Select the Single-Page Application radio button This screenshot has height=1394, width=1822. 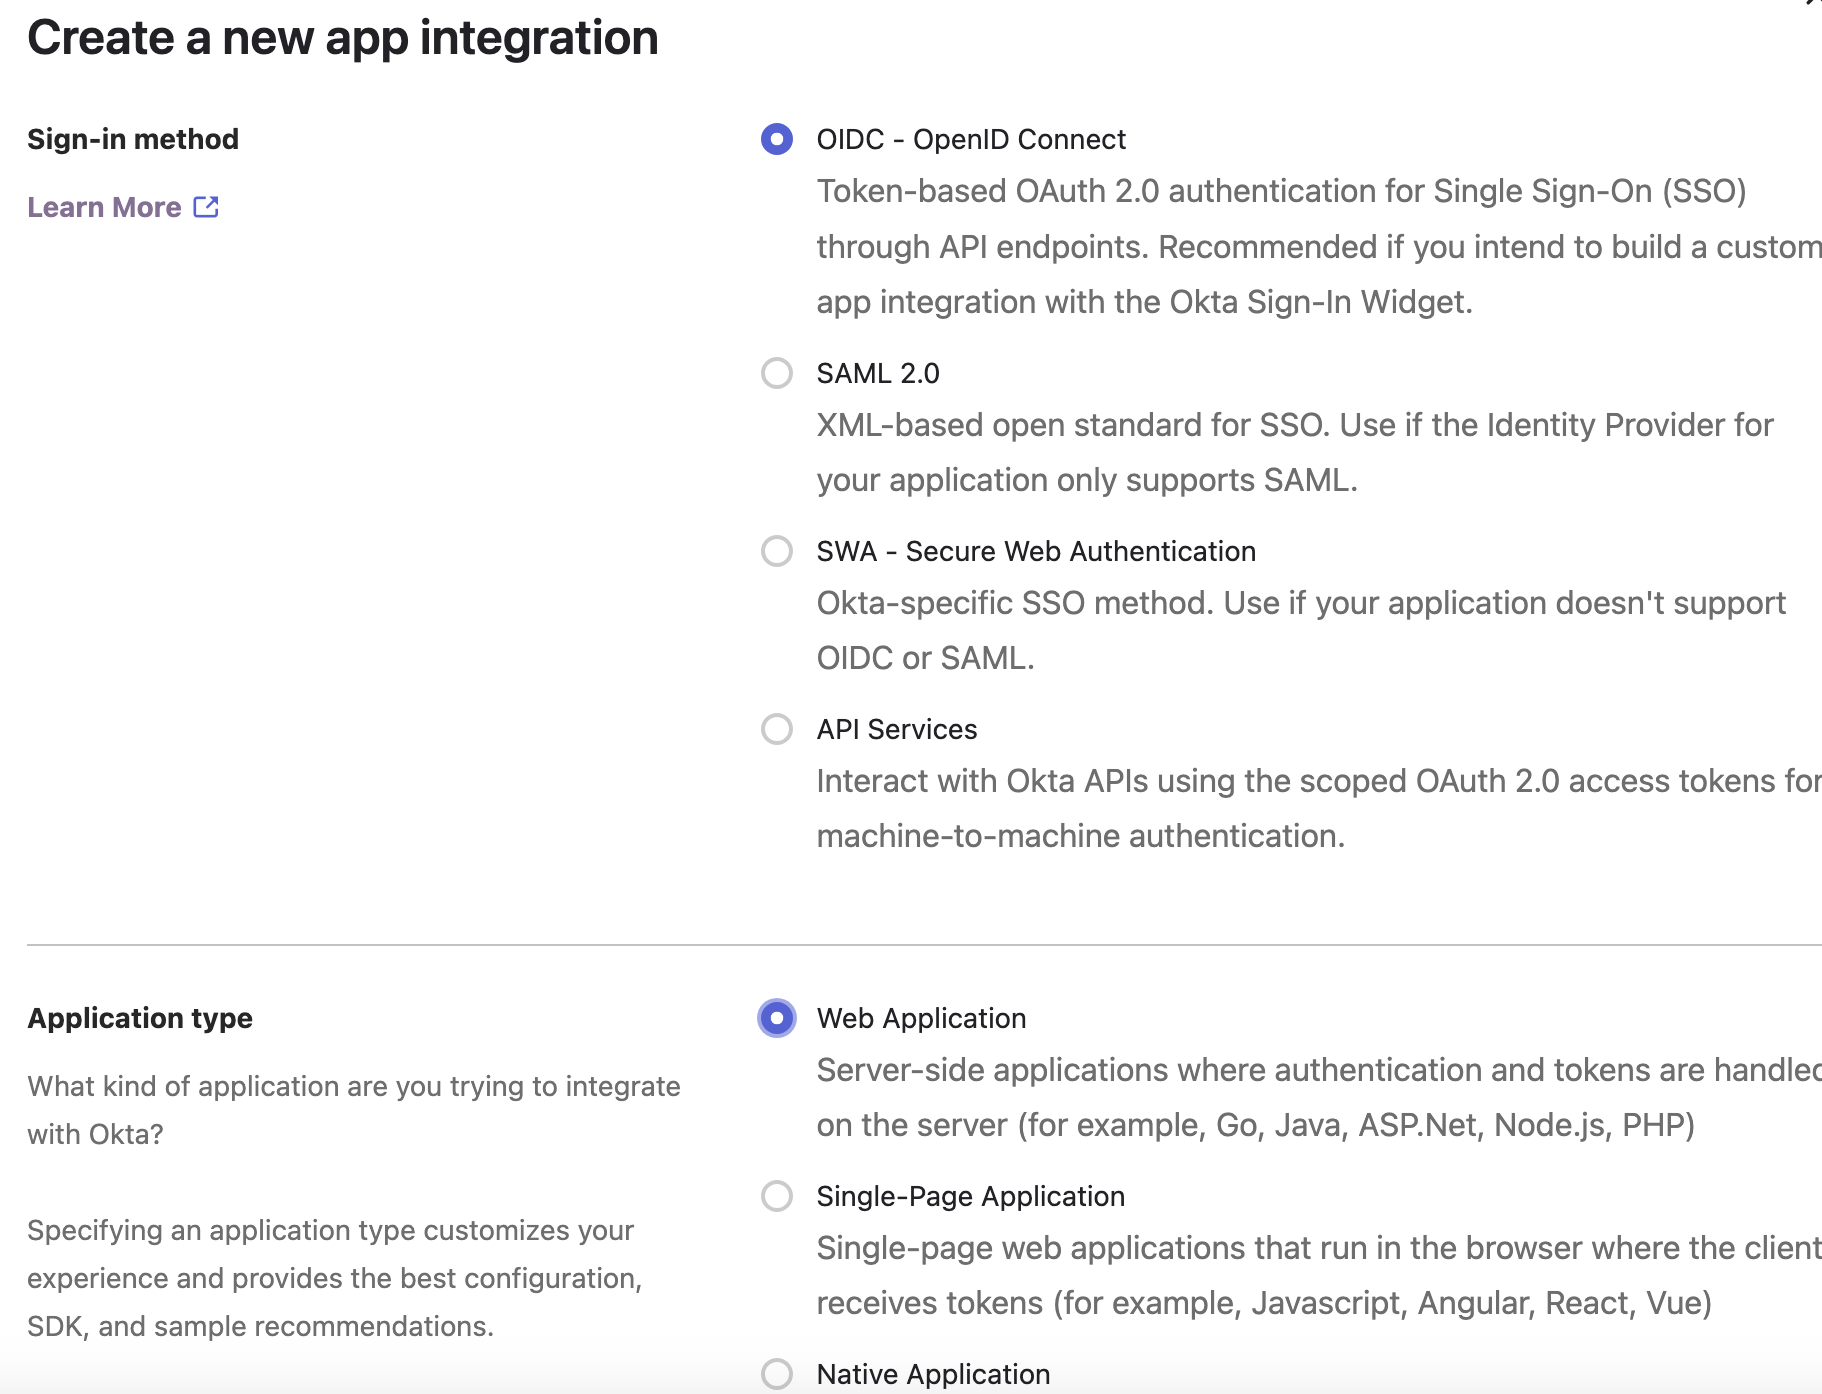777,1196
